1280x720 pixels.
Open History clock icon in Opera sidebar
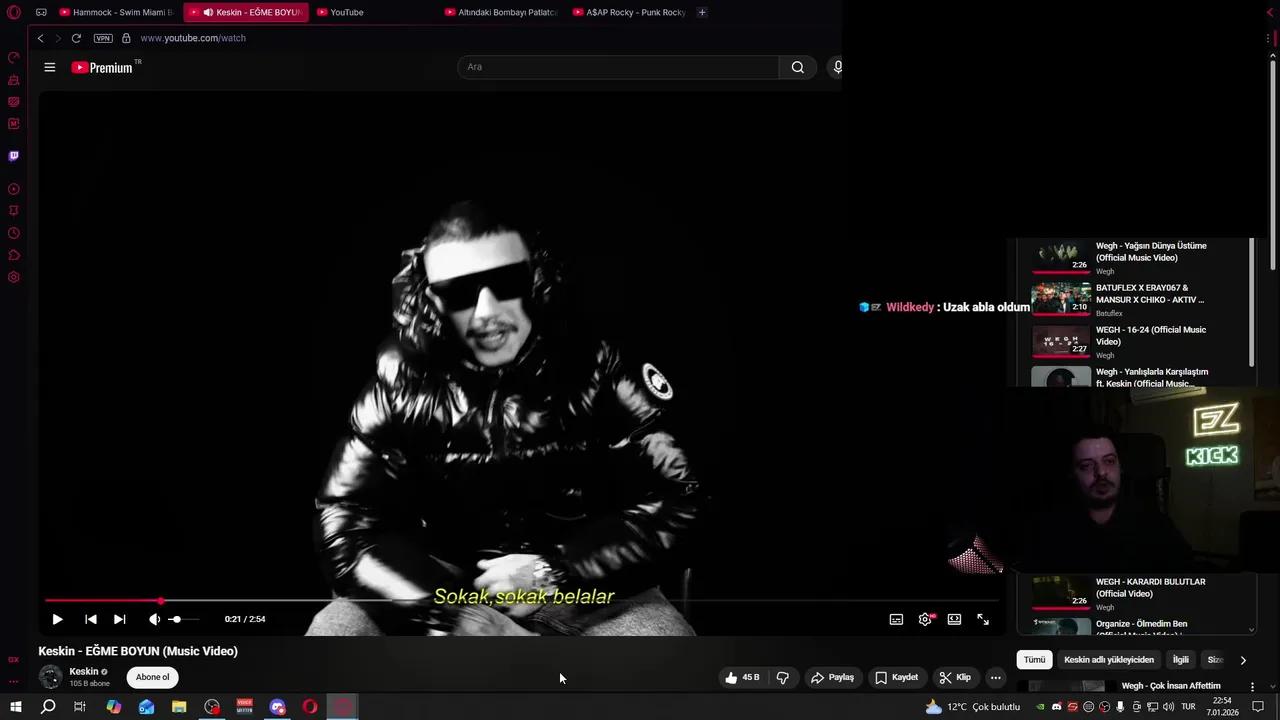tap(14, 233)
